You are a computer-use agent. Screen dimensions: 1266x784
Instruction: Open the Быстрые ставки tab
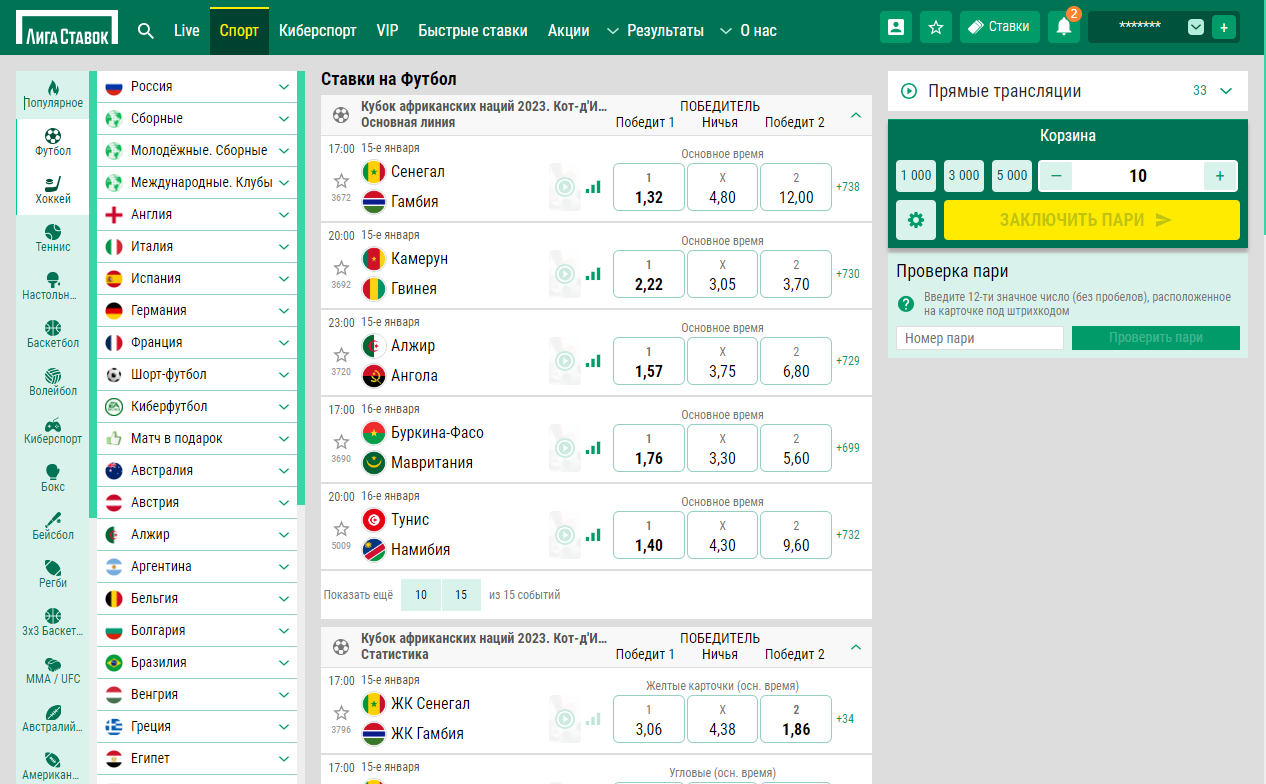tap(473, 30)
